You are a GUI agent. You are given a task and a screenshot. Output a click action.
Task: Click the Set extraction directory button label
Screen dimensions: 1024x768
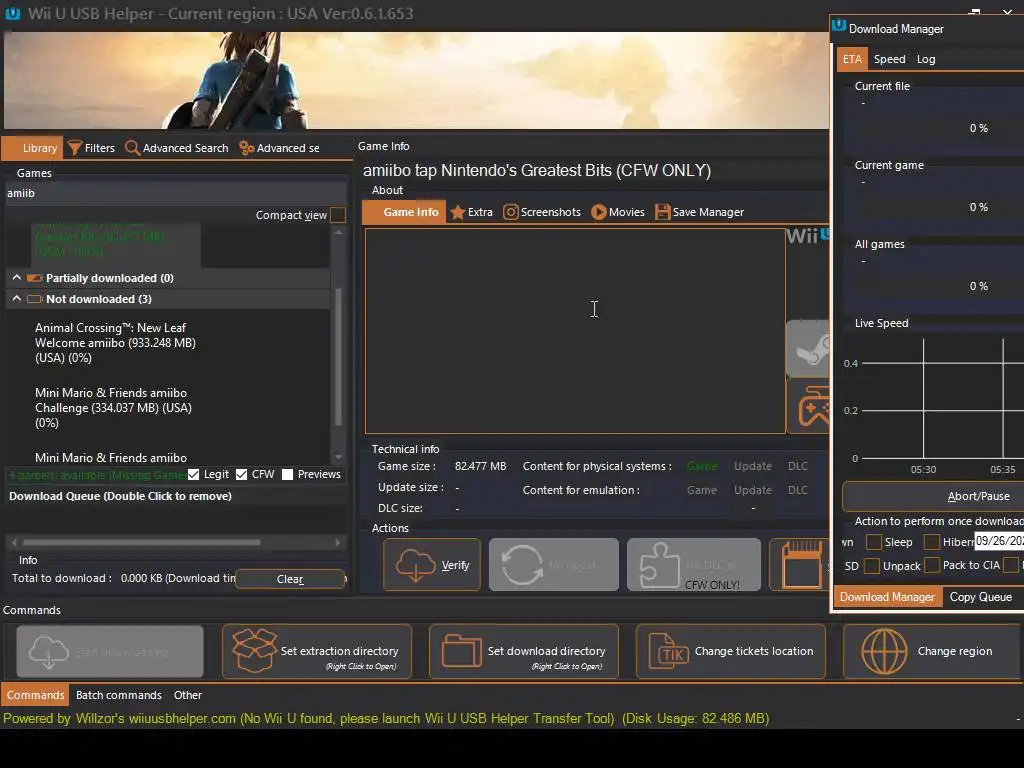339,651
